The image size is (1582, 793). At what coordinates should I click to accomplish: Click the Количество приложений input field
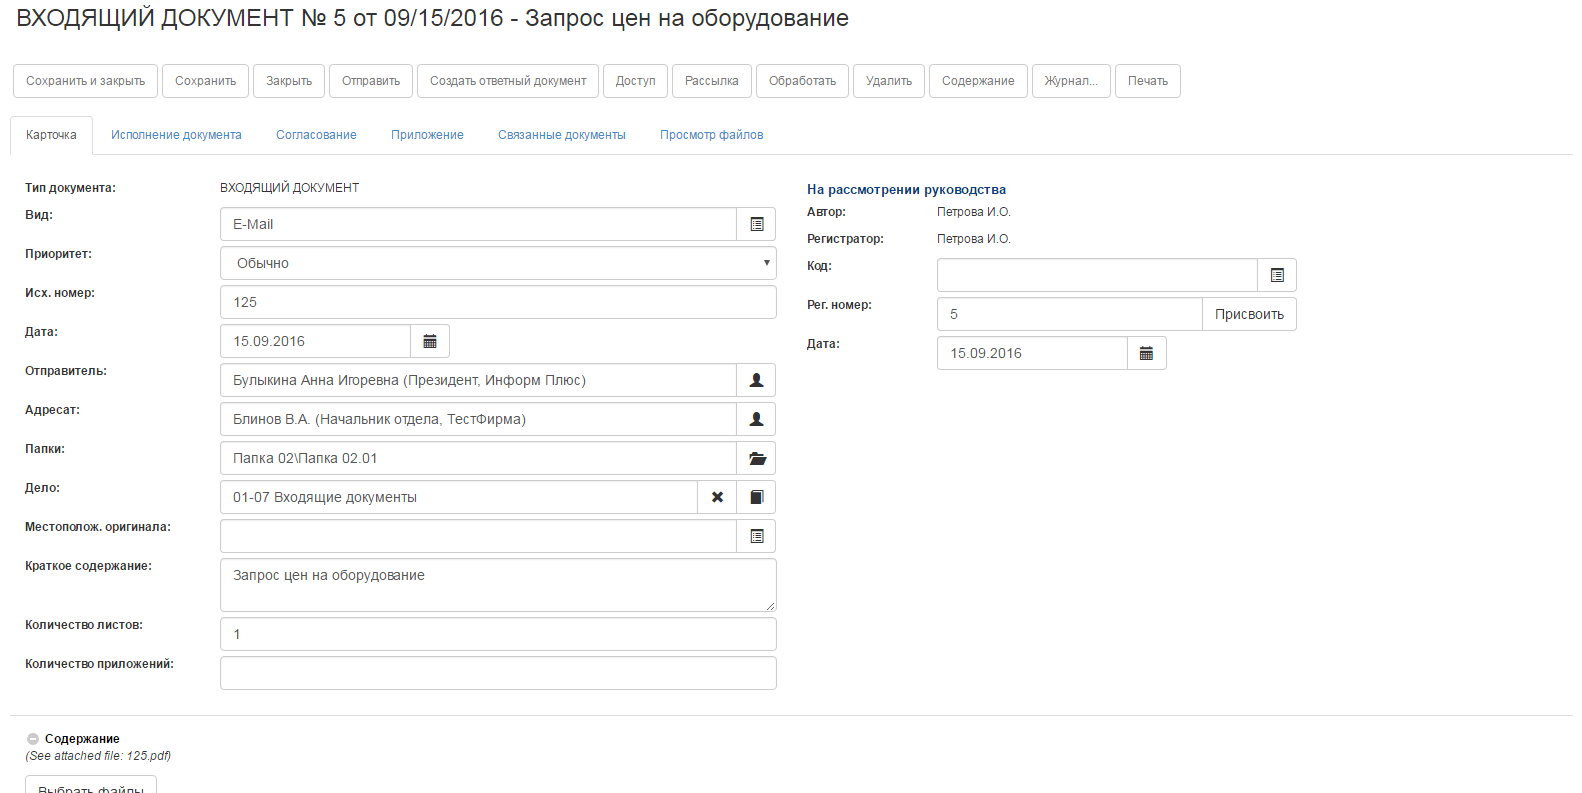(x=498, y=673)
